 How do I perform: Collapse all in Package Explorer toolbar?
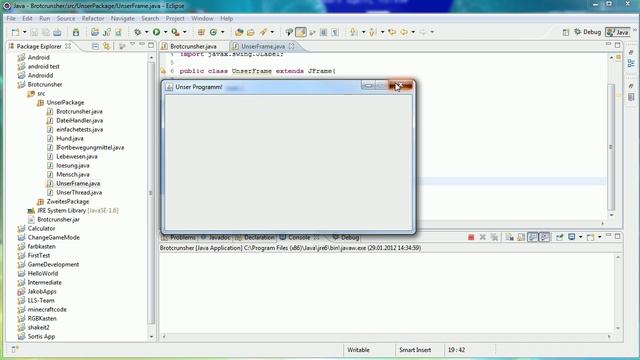pos(95,46)
